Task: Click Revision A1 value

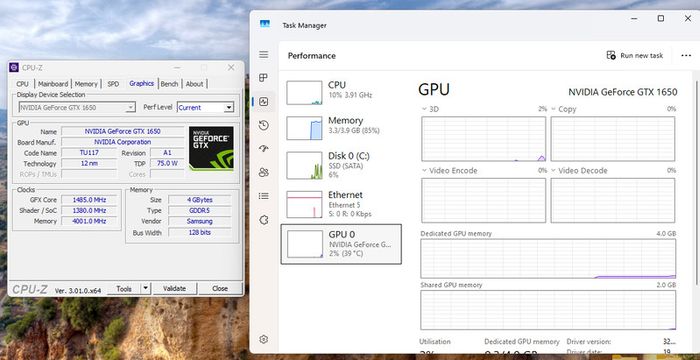Action: tap(167, 153)
